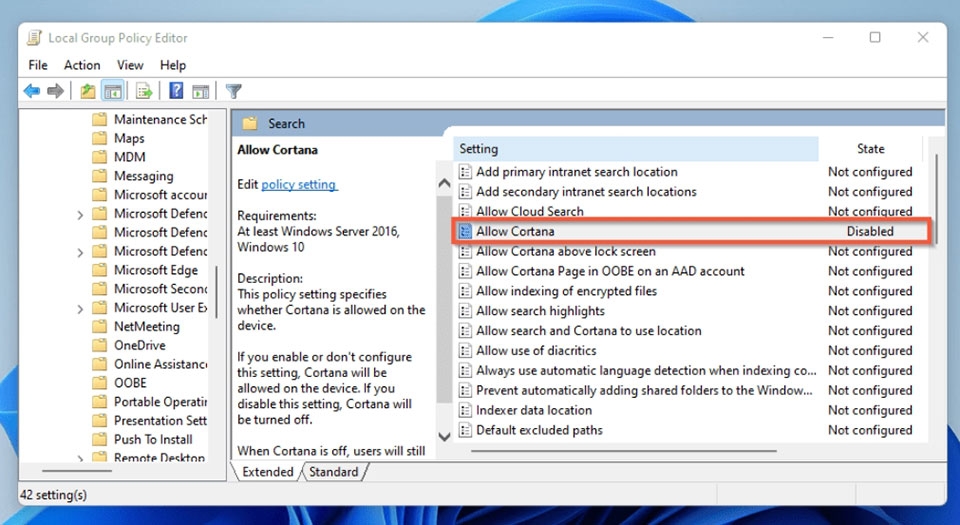
Task: Click the Maps folder icon in tree
Action: tap(99, 138)
